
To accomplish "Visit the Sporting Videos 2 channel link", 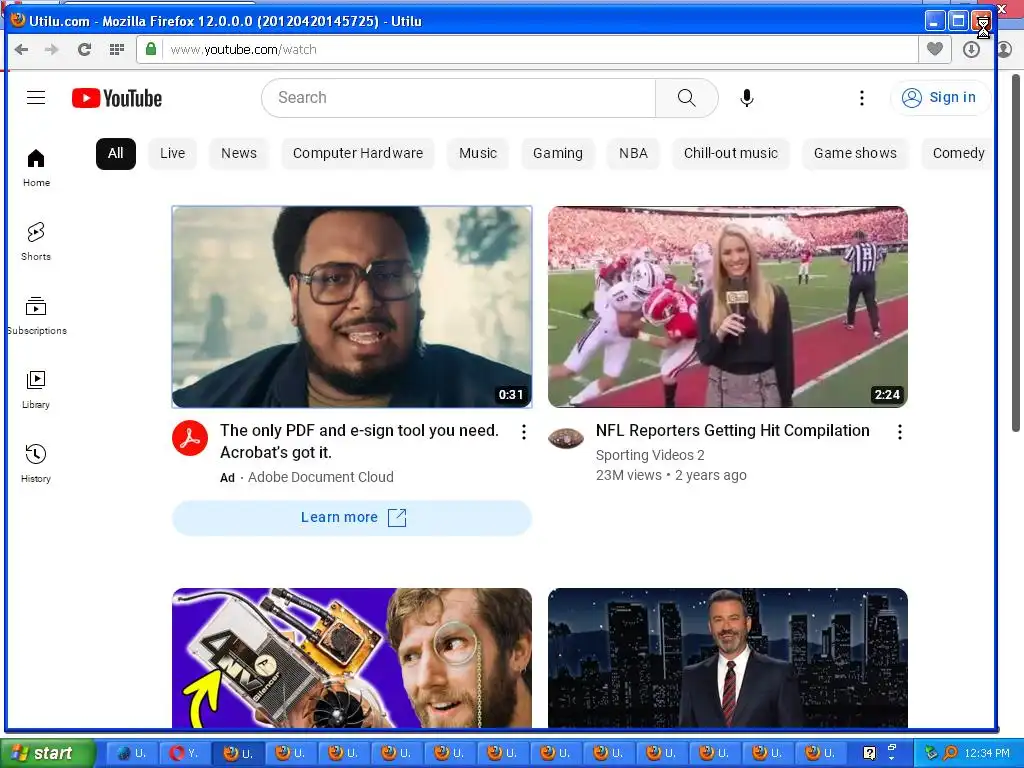I will [x=650, y=455].
